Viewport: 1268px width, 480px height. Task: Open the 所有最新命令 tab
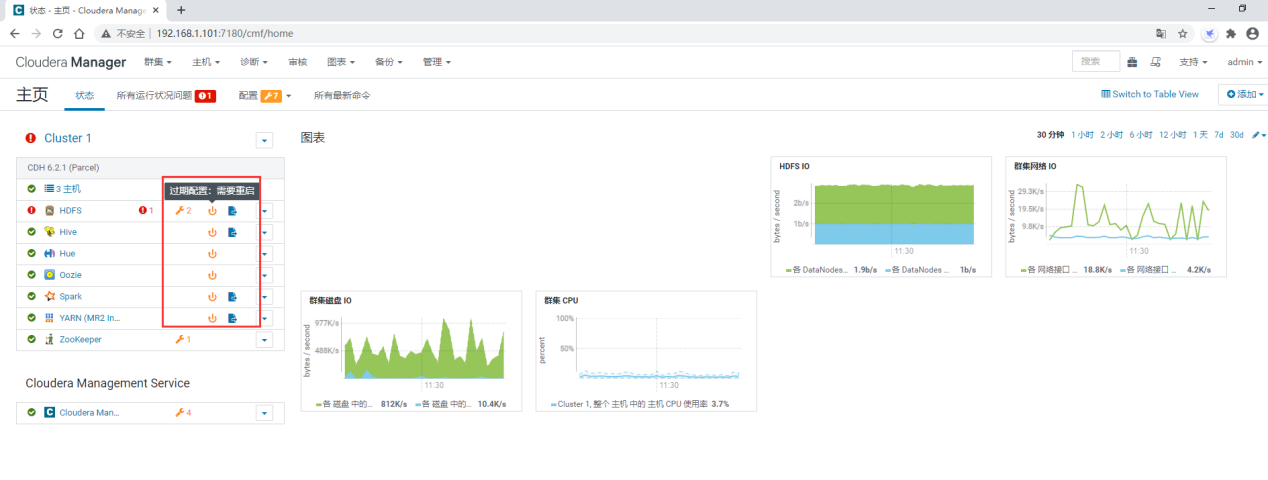click(x=342, y=95)
